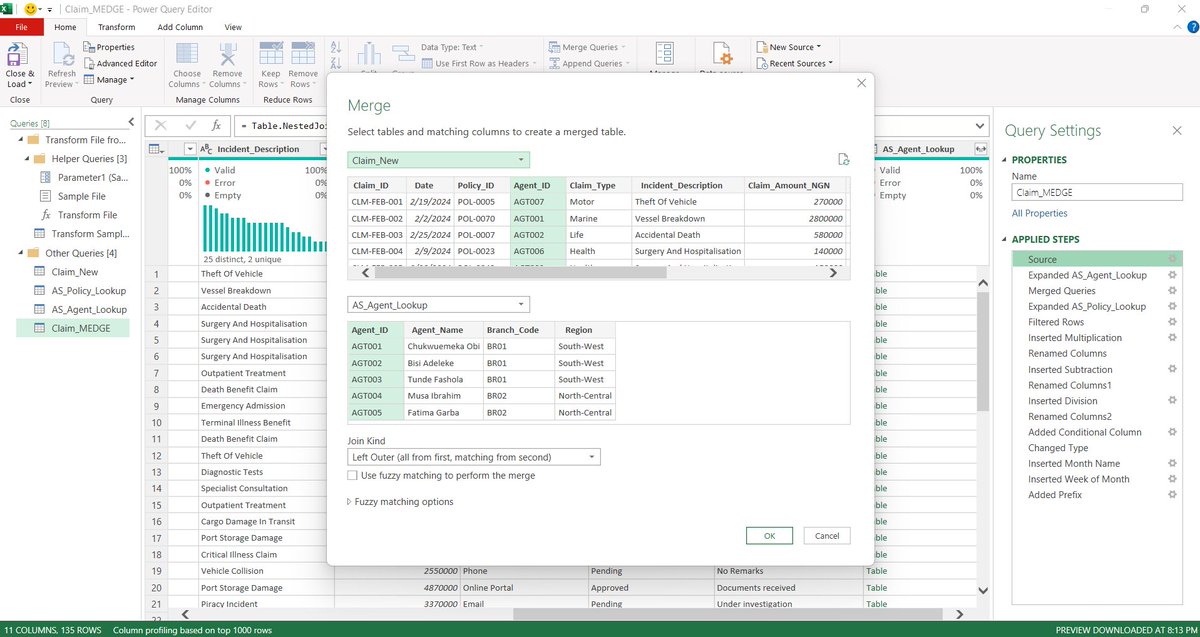Image resolution: width=1200 pixels, height=637 pixels.
Task: Switch to the Transform tab
Action: (x=117, y=27)
